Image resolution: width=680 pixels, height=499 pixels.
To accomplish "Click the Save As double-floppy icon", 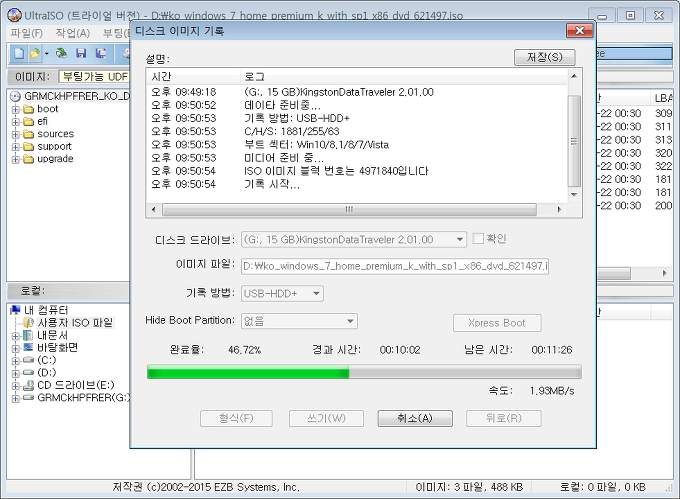I will click(101, 53).
